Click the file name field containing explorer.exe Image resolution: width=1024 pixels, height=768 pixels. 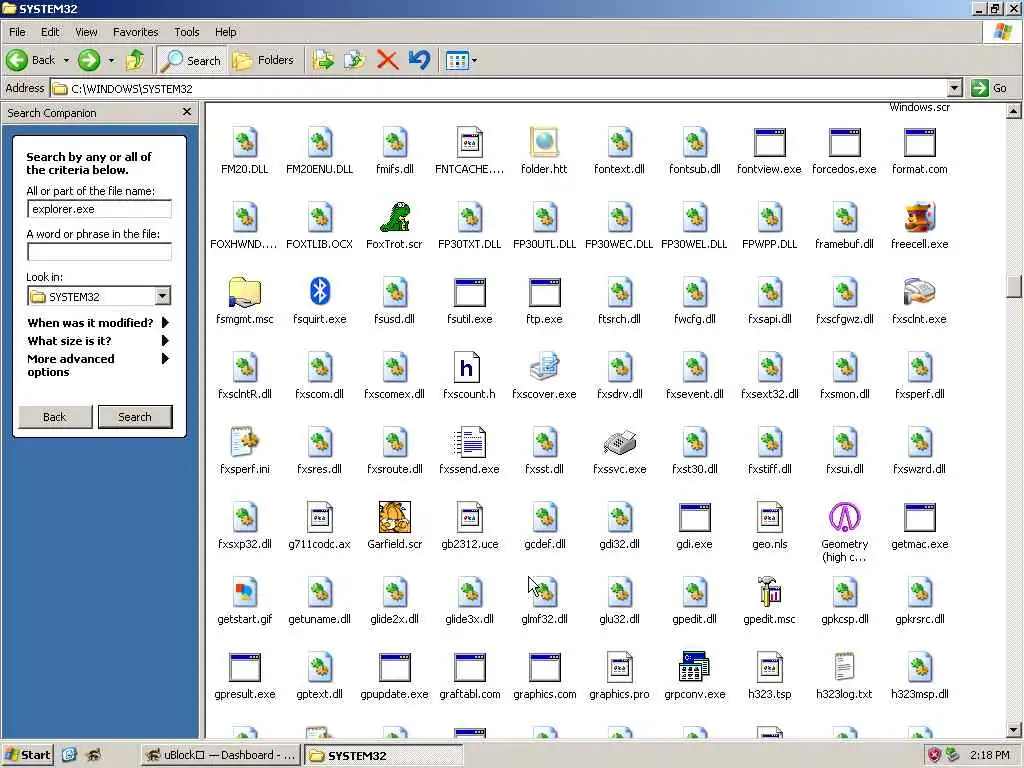(x=99, y=209)
